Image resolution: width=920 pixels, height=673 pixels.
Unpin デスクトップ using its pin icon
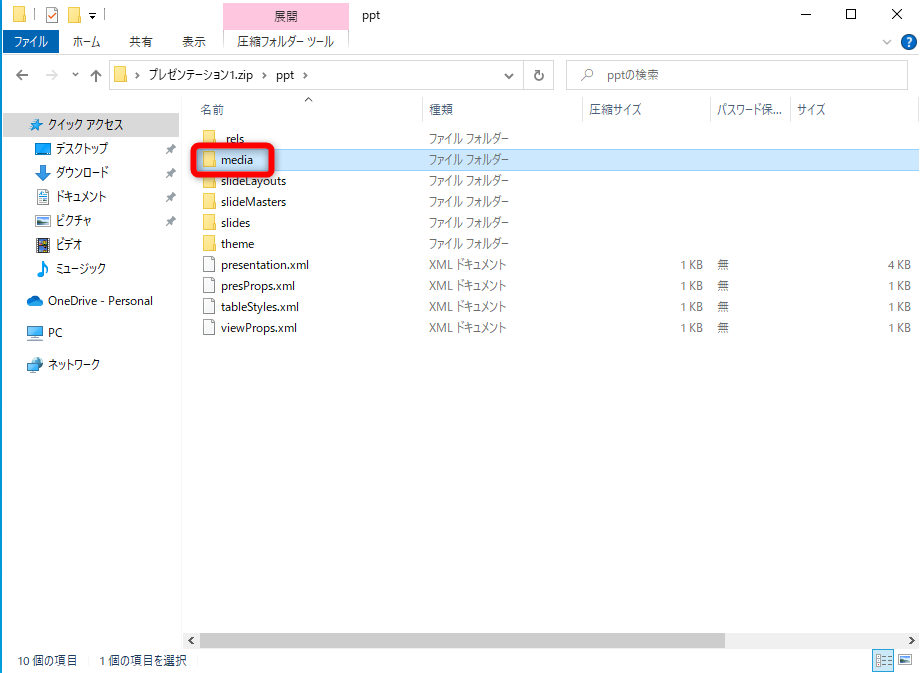[170, 149]
